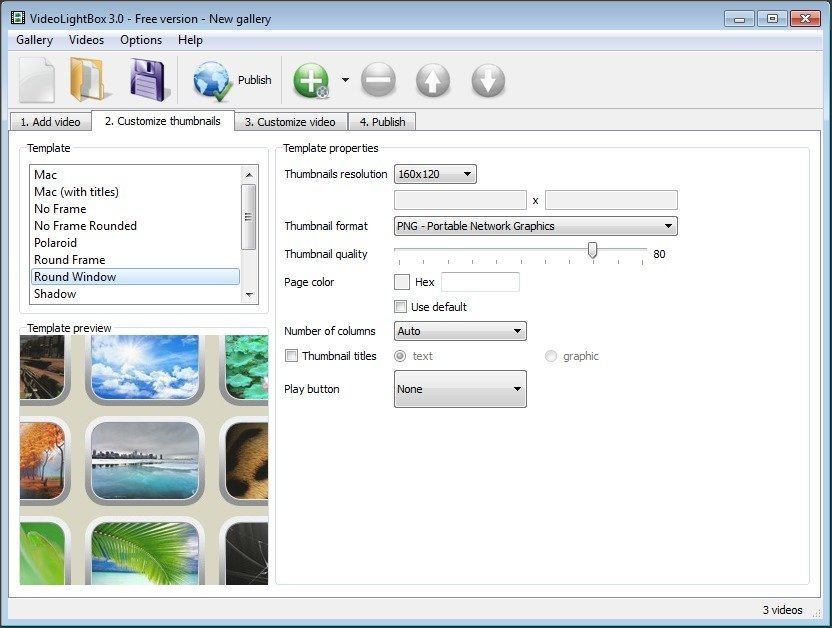Move the video down with the down arrow icon
The height and width of the screenshot is (628, 832).
488,81
